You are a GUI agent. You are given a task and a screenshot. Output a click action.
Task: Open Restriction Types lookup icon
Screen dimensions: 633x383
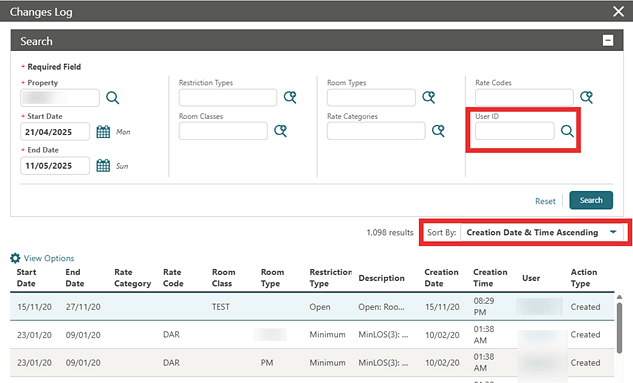coord(290,97)
